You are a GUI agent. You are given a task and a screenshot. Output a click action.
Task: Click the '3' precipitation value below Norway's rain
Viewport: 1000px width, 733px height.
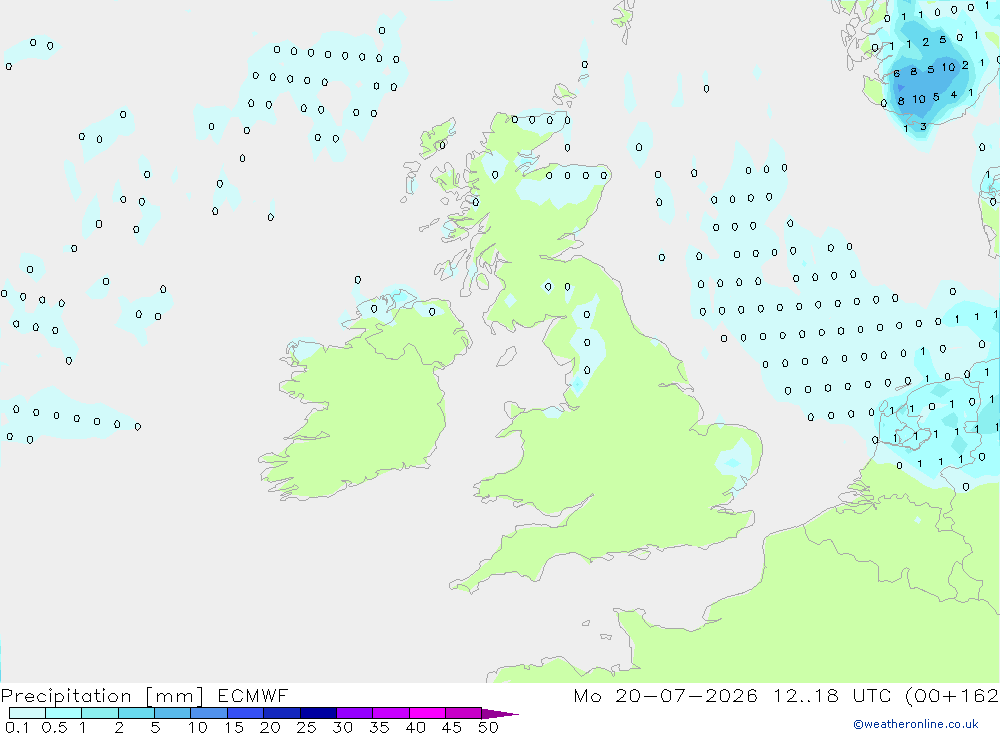923,127
